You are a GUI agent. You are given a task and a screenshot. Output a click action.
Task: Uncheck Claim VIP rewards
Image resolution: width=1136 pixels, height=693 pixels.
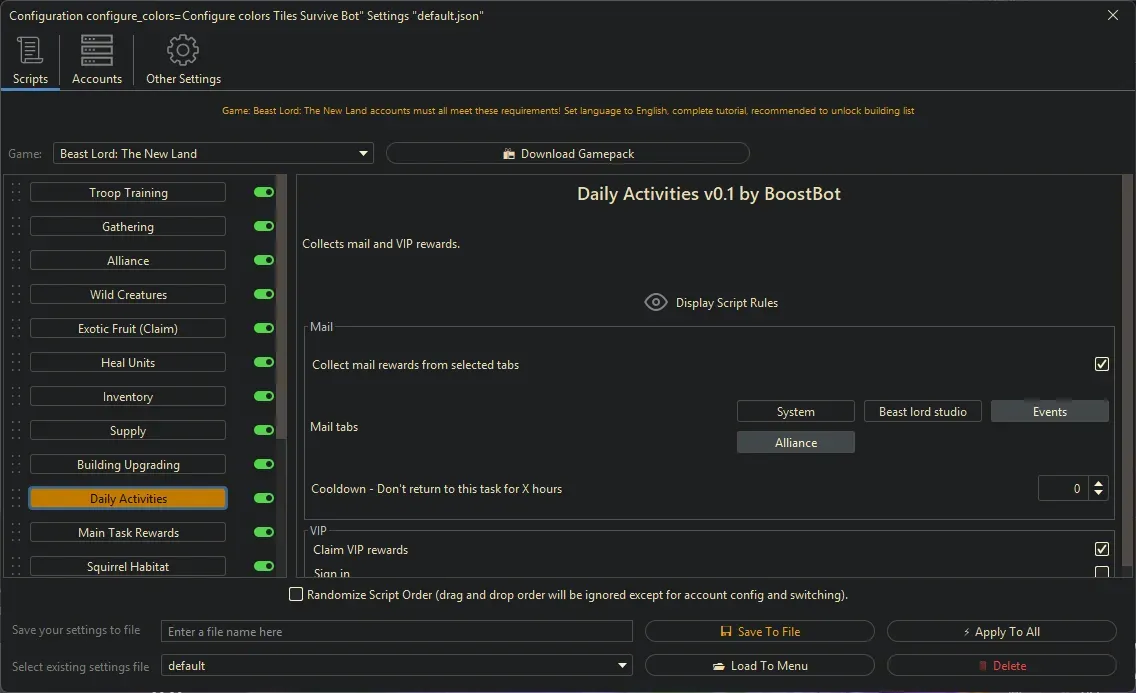pos(1101,549)
